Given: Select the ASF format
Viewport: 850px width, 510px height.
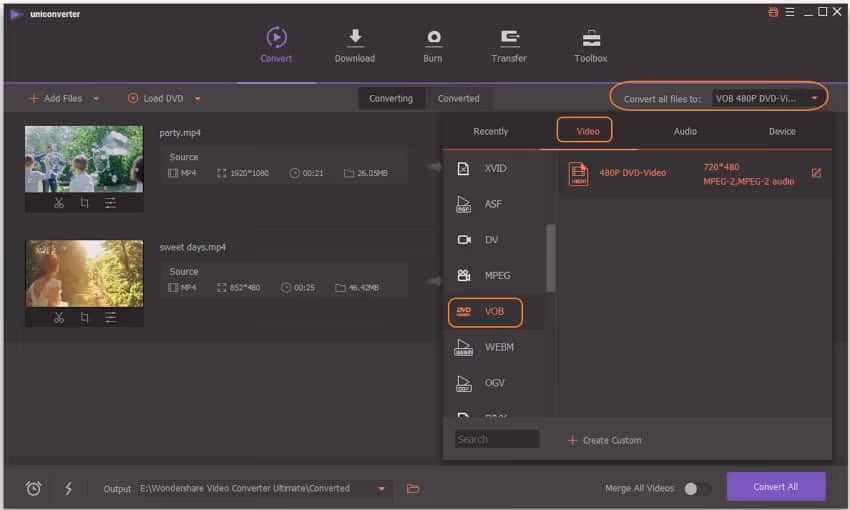Looking at the screenshot, I should (493, 204).
